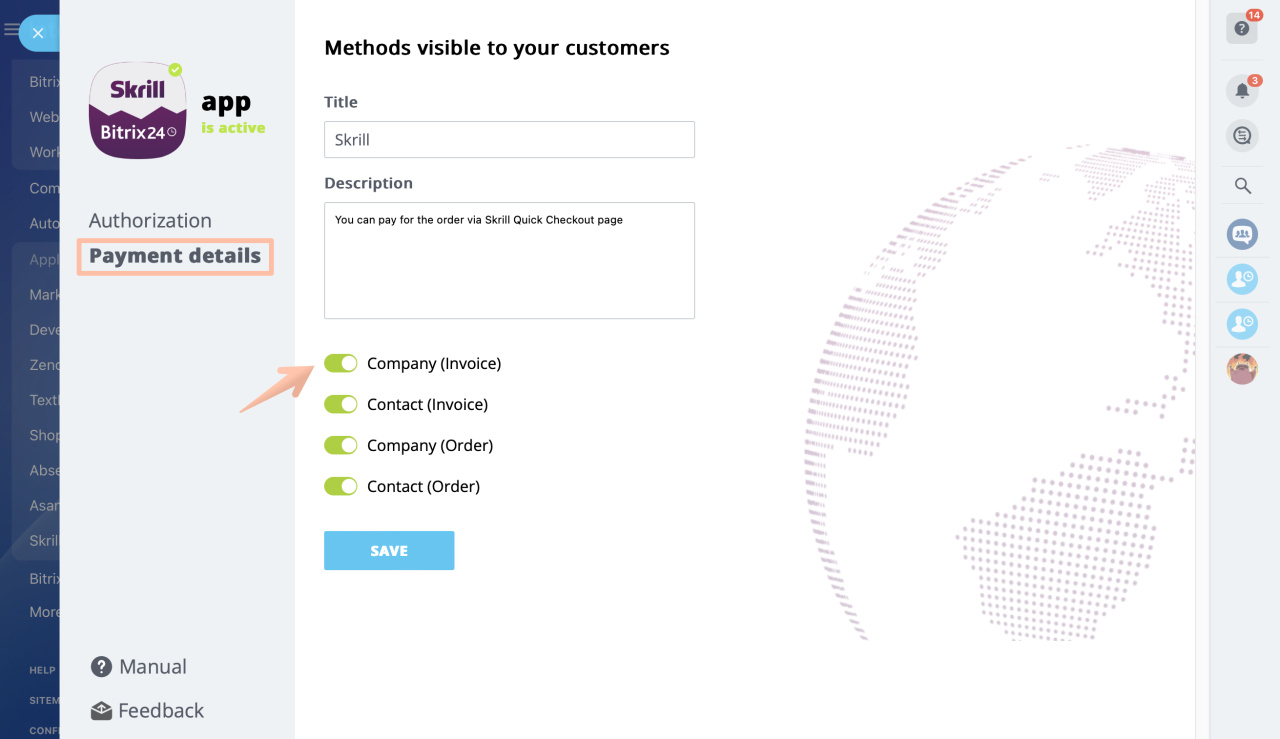Click the Skrill Bitrix24 app logo
This screenshot has height=739, width=1280.
coord(138,110)
